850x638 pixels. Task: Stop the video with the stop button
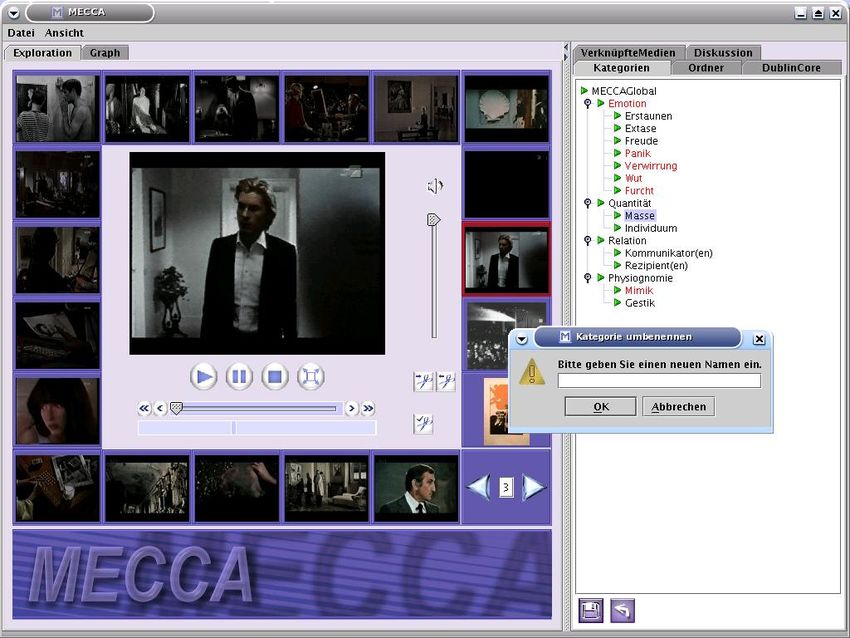[x=275, y=376]
